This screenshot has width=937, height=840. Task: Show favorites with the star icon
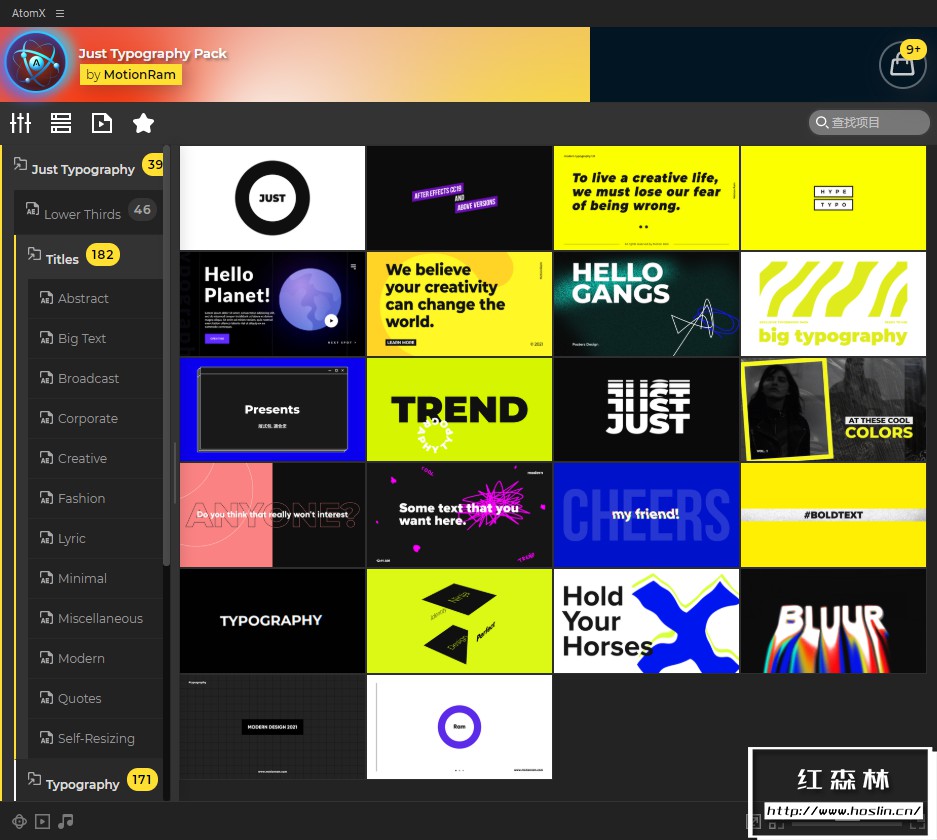[143, 123]
